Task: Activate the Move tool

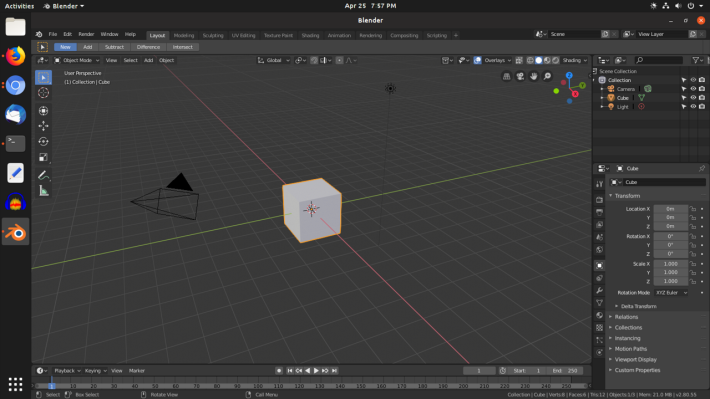Action: [43, 126]
